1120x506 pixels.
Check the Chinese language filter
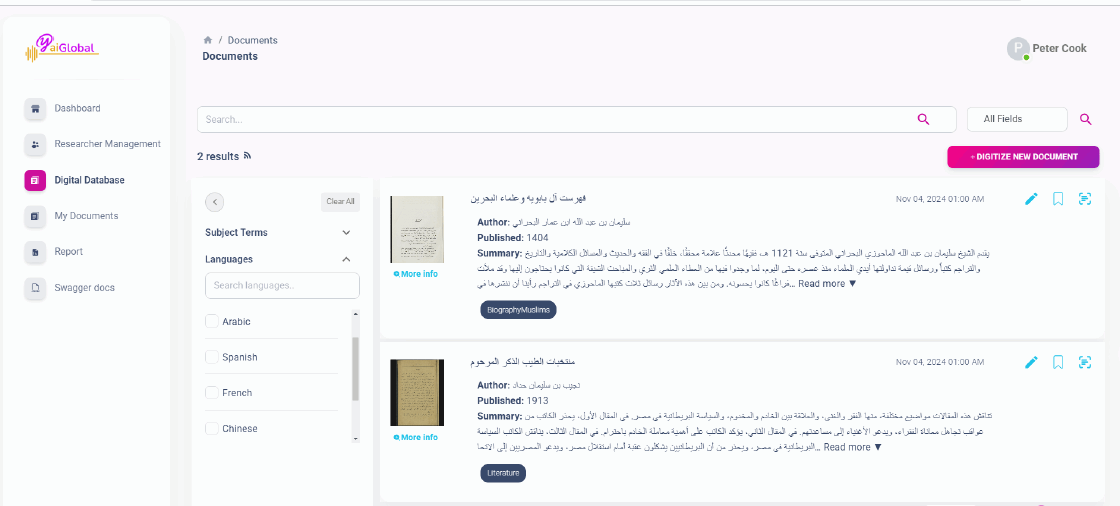pos(211,428)
